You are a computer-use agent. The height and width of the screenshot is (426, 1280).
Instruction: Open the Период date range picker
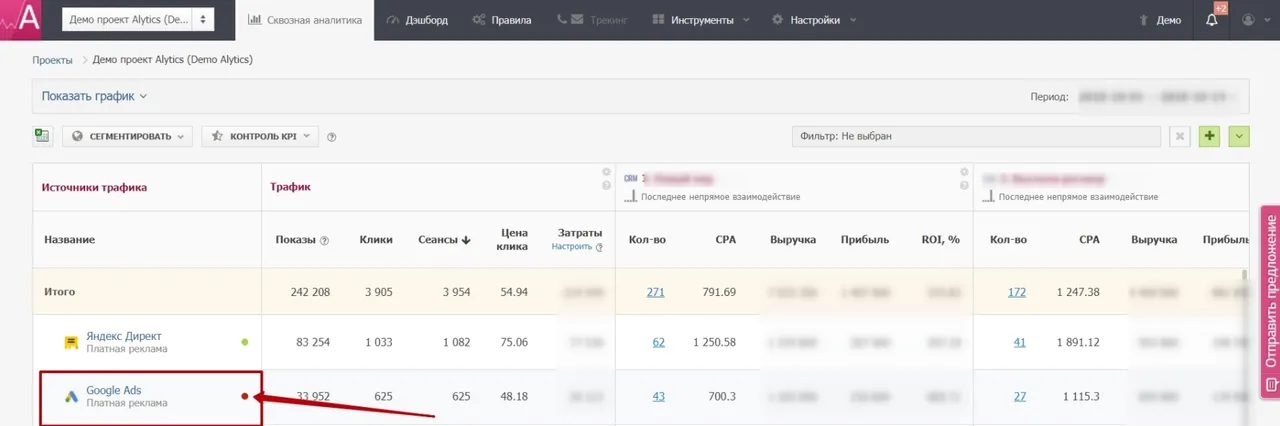coord(1159,97)
